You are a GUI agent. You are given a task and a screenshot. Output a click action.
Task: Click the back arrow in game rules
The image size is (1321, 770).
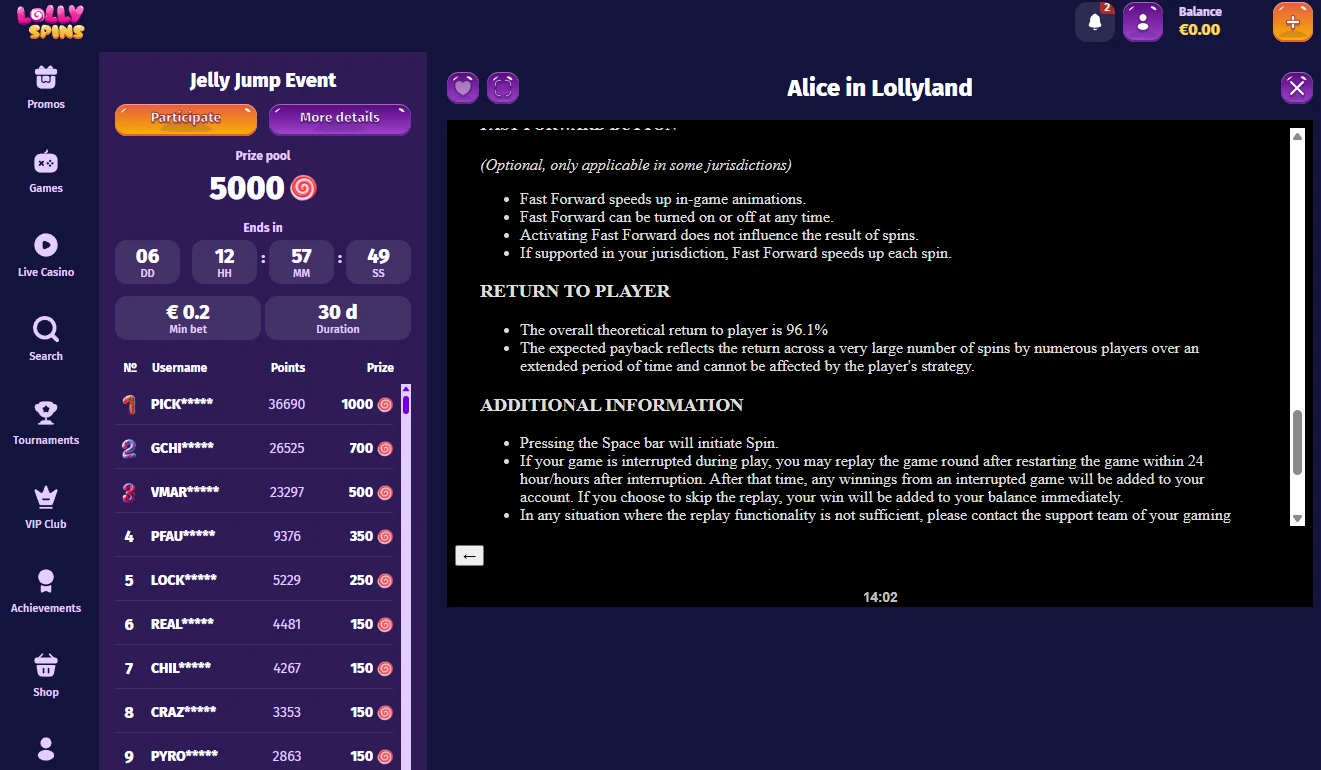pos(469,555)
